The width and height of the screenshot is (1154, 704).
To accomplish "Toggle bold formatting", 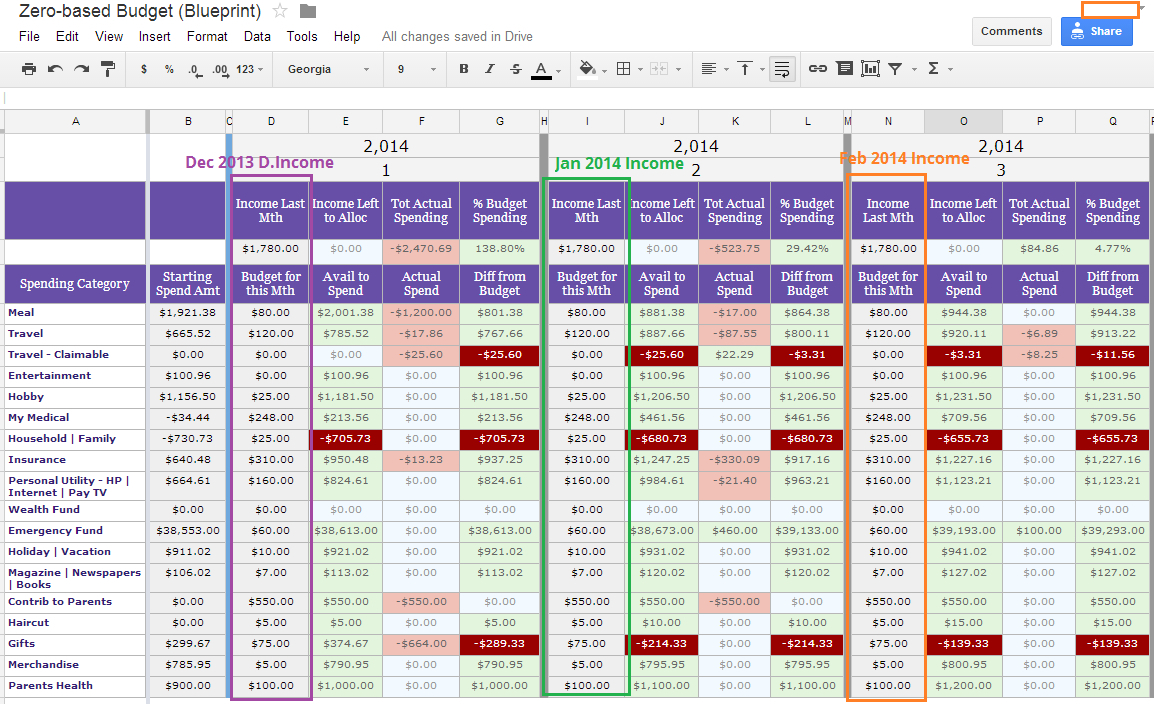I will click(x=464, y=69).
